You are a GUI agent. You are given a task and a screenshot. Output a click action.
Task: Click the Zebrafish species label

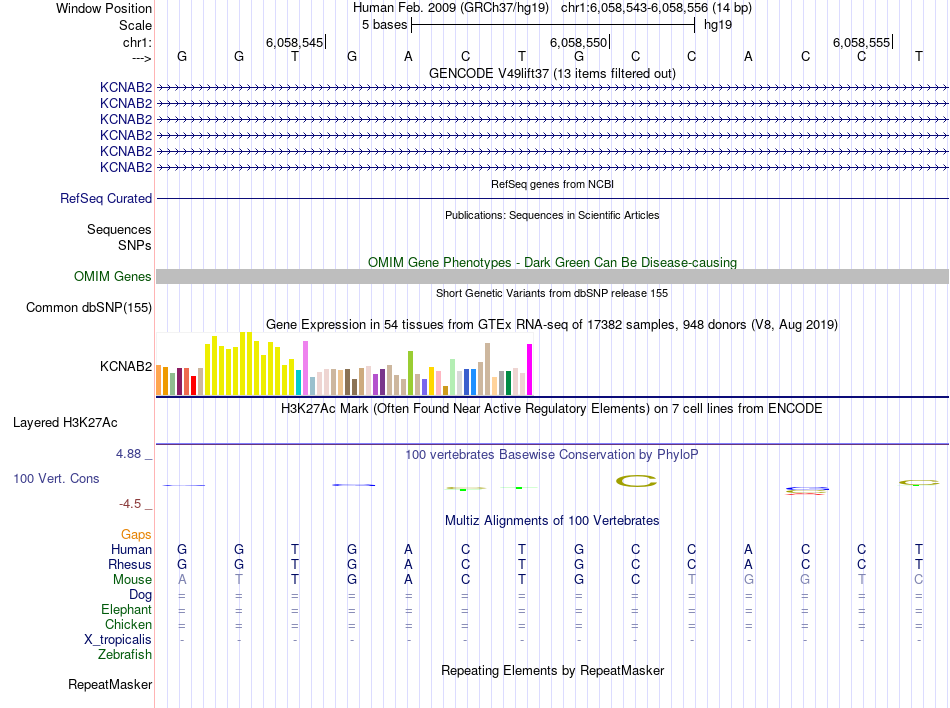tap(125, 655)
